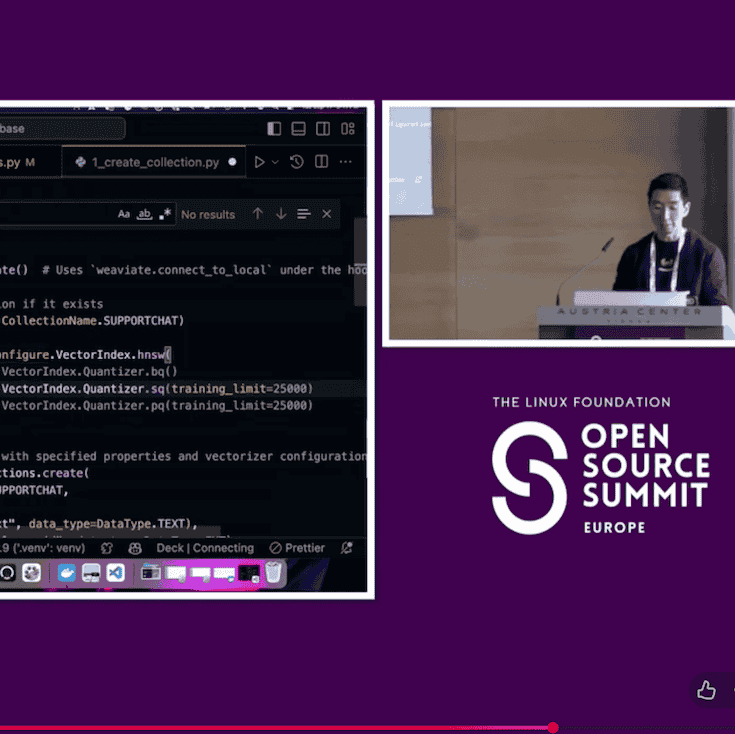Viewport: 735px width, 734px height.
Task: Open the Trash in the Dock
Action: point(273,573)
